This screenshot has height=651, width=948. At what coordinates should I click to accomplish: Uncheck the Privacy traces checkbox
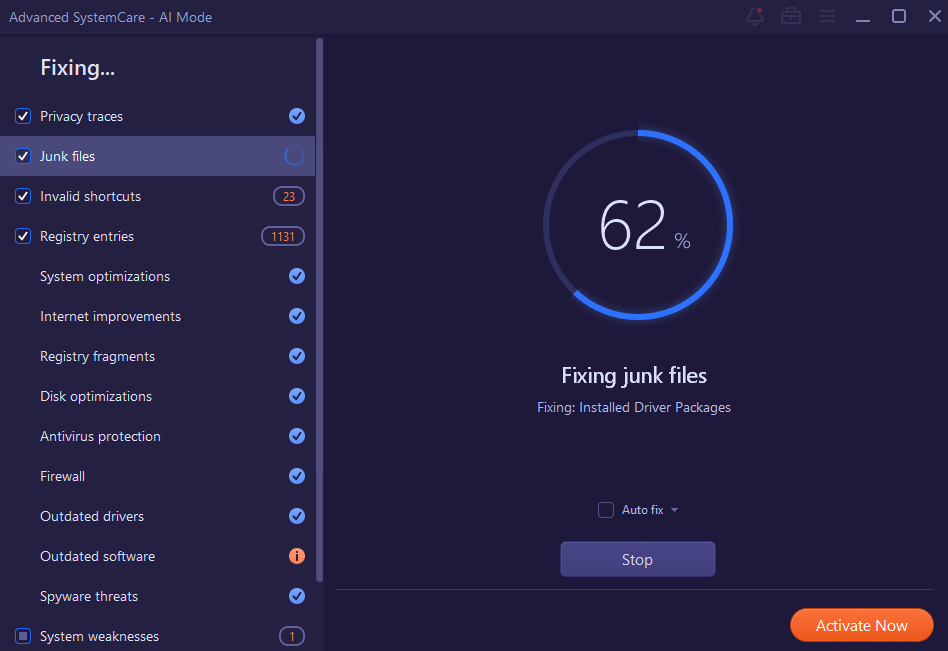point(23,116)
